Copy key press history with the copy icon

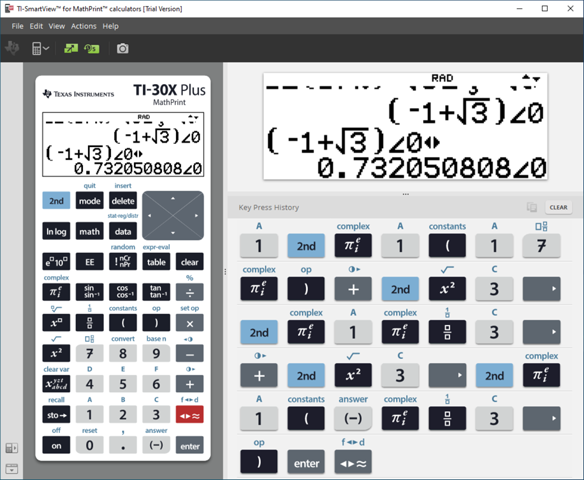(x=532, y=207)
